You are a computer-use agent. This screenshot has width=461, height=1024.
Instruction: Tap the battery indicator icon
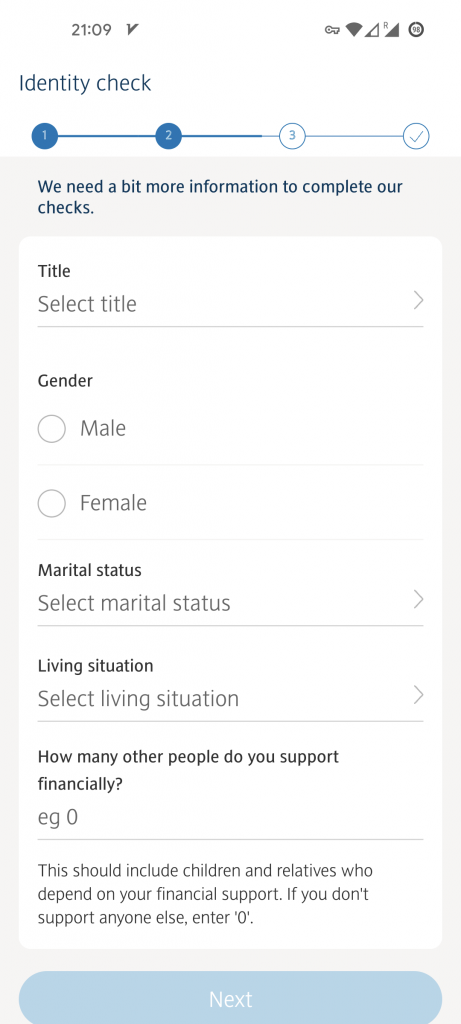(x=416, y=29)
